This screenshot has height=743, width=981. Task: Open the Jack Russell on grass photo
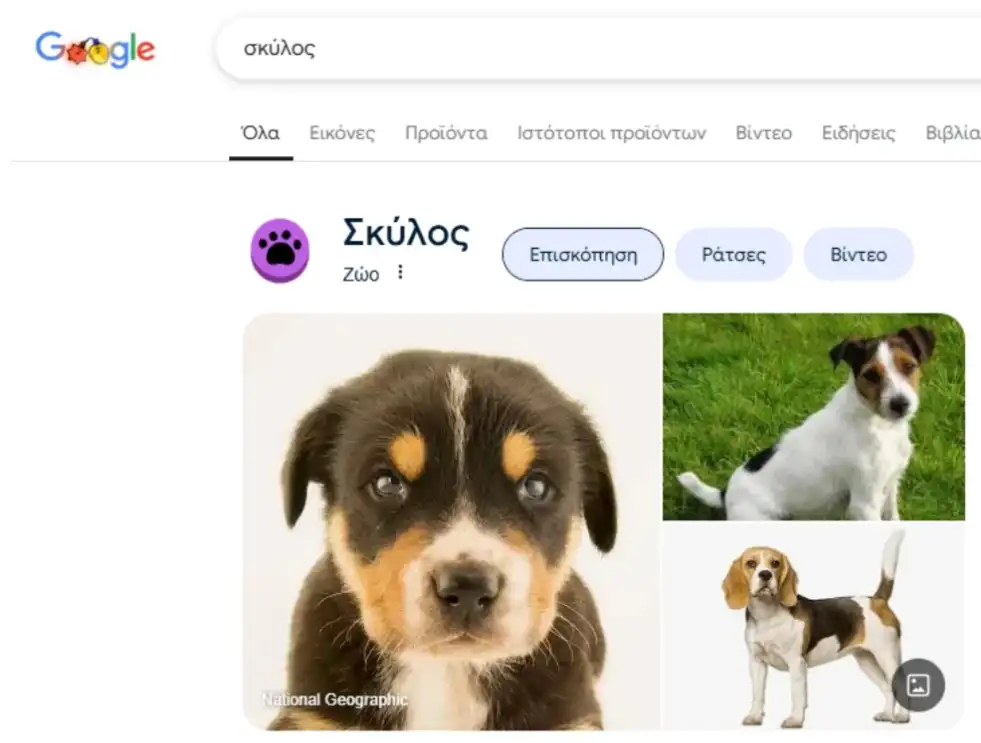pos(814,417)
